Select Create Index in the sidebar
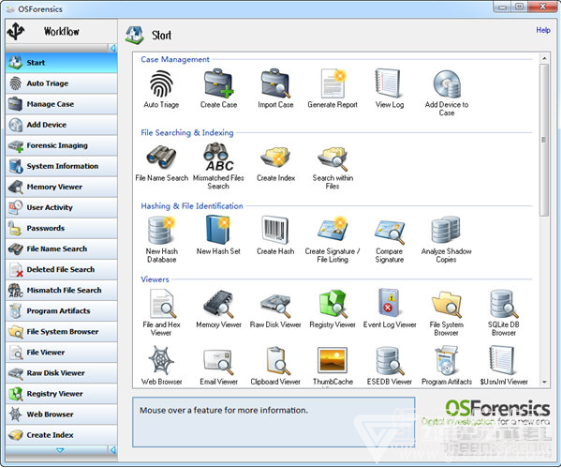This screenshot has height=468, width=561. [62, 435]
